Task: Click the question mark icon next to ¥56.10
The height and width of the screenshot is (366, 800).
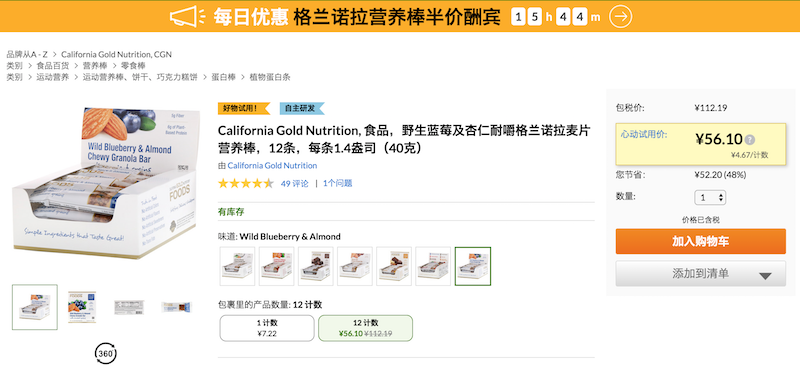Action: pos(749,140)
